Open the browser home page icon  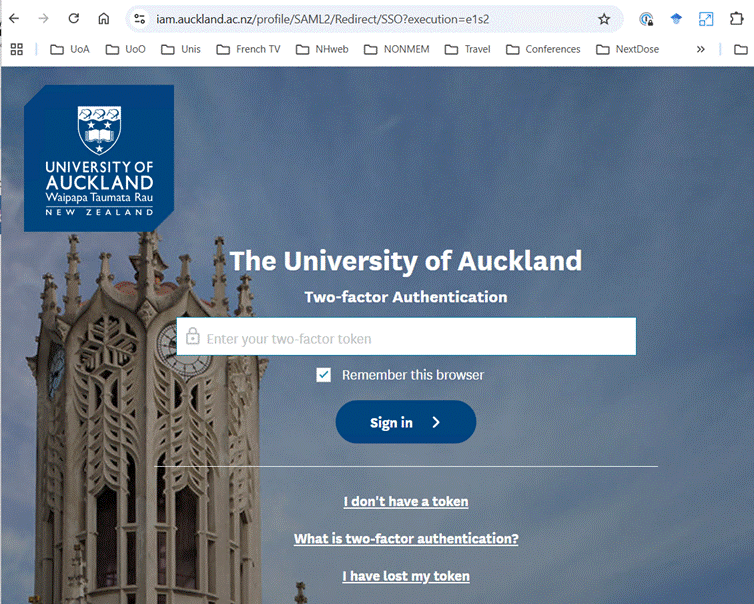point(103,19)
